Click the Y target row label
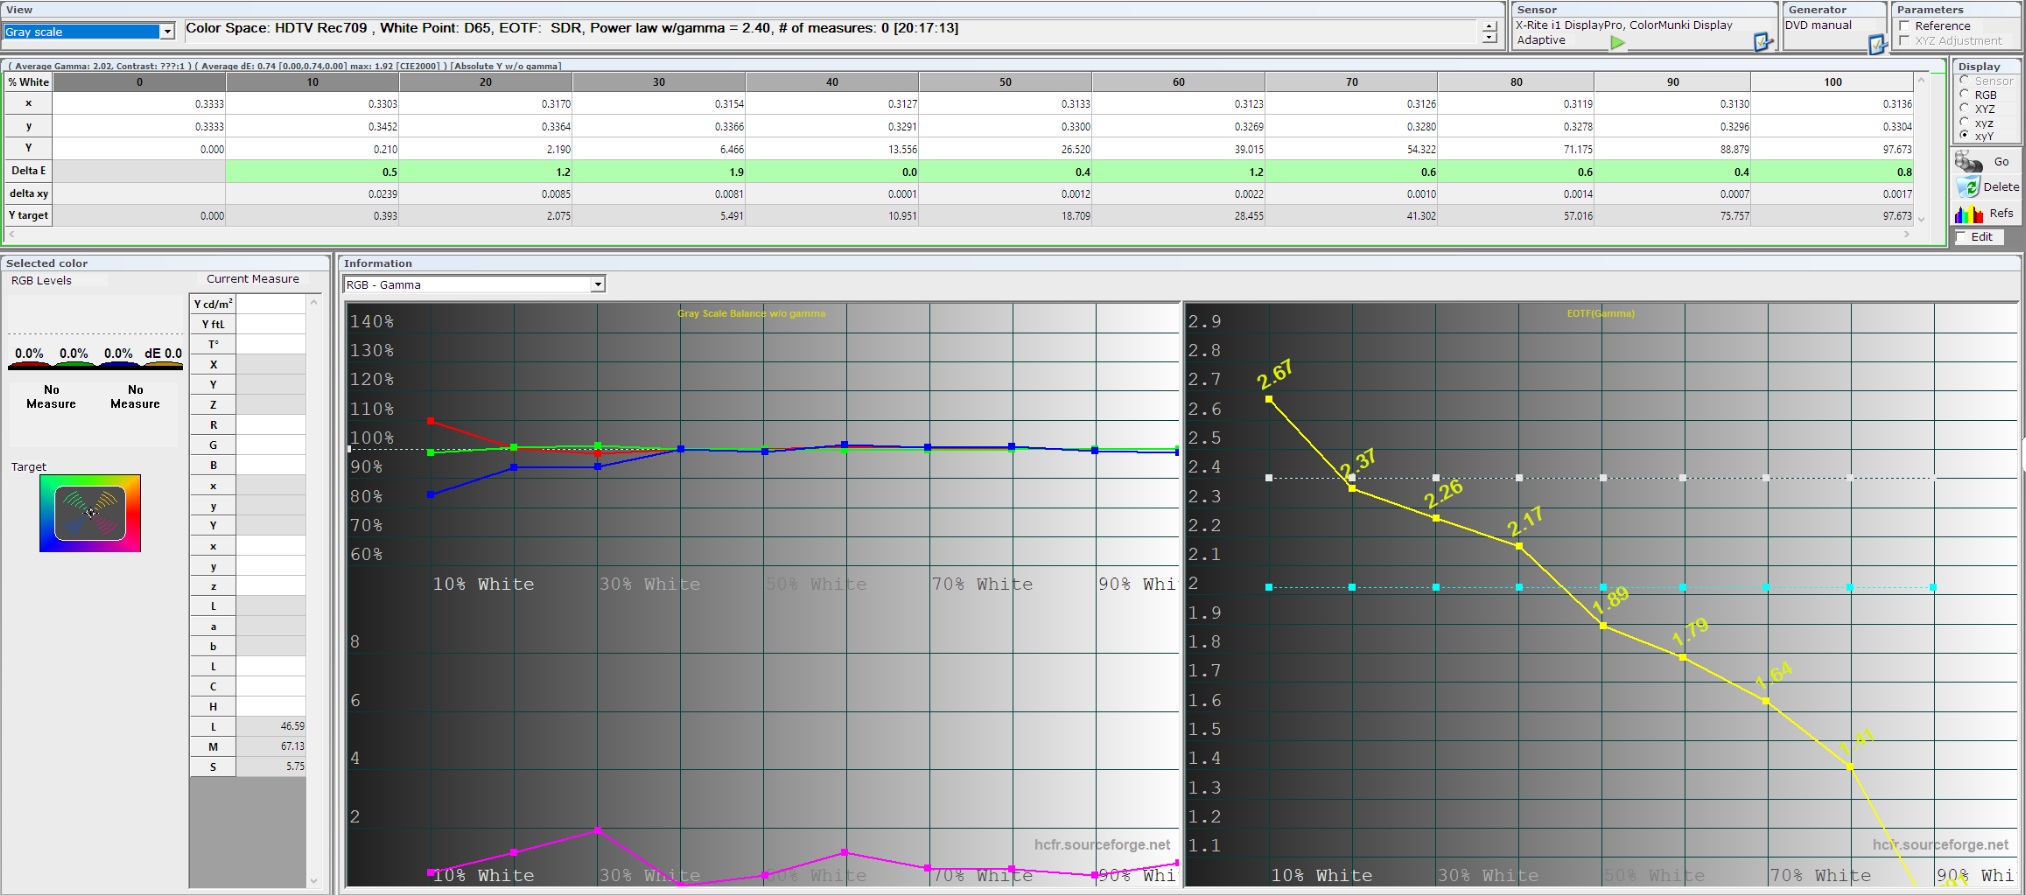Image resolution: width=2026 pixels, height=895 pixels. (28, 215)
